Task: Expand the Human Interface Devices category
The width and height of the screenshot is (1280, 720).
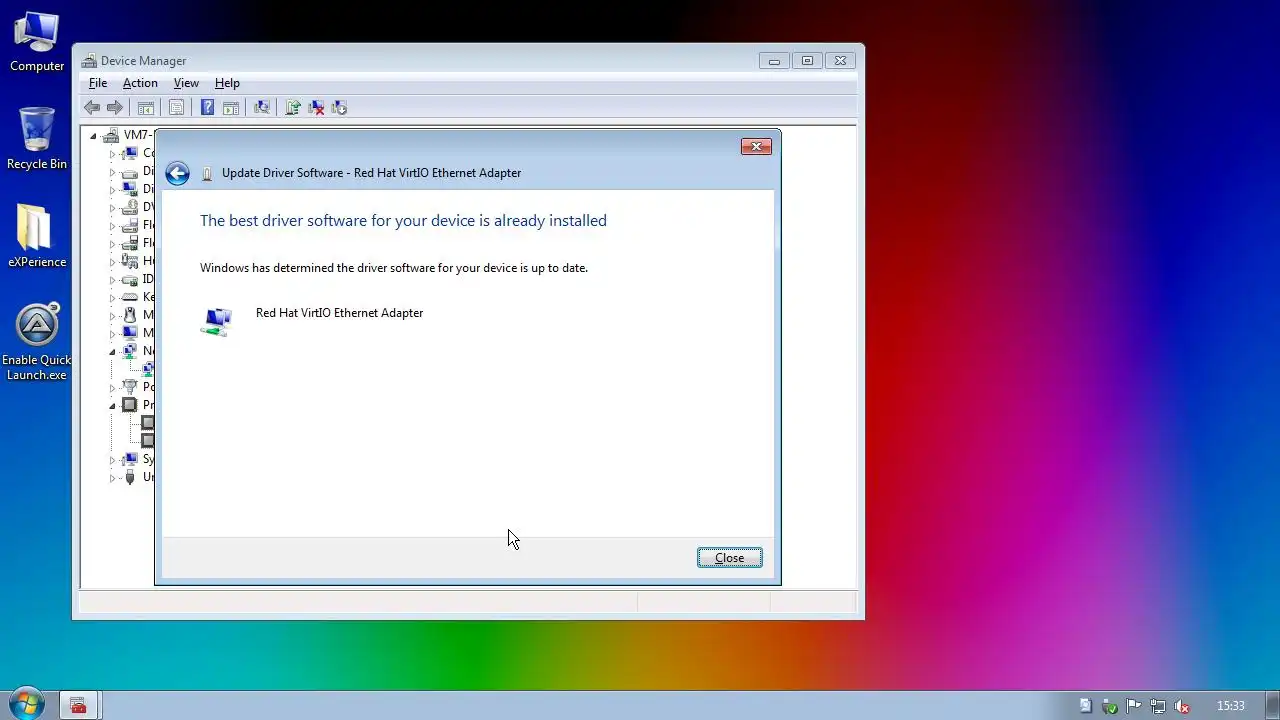Action: 112,262
